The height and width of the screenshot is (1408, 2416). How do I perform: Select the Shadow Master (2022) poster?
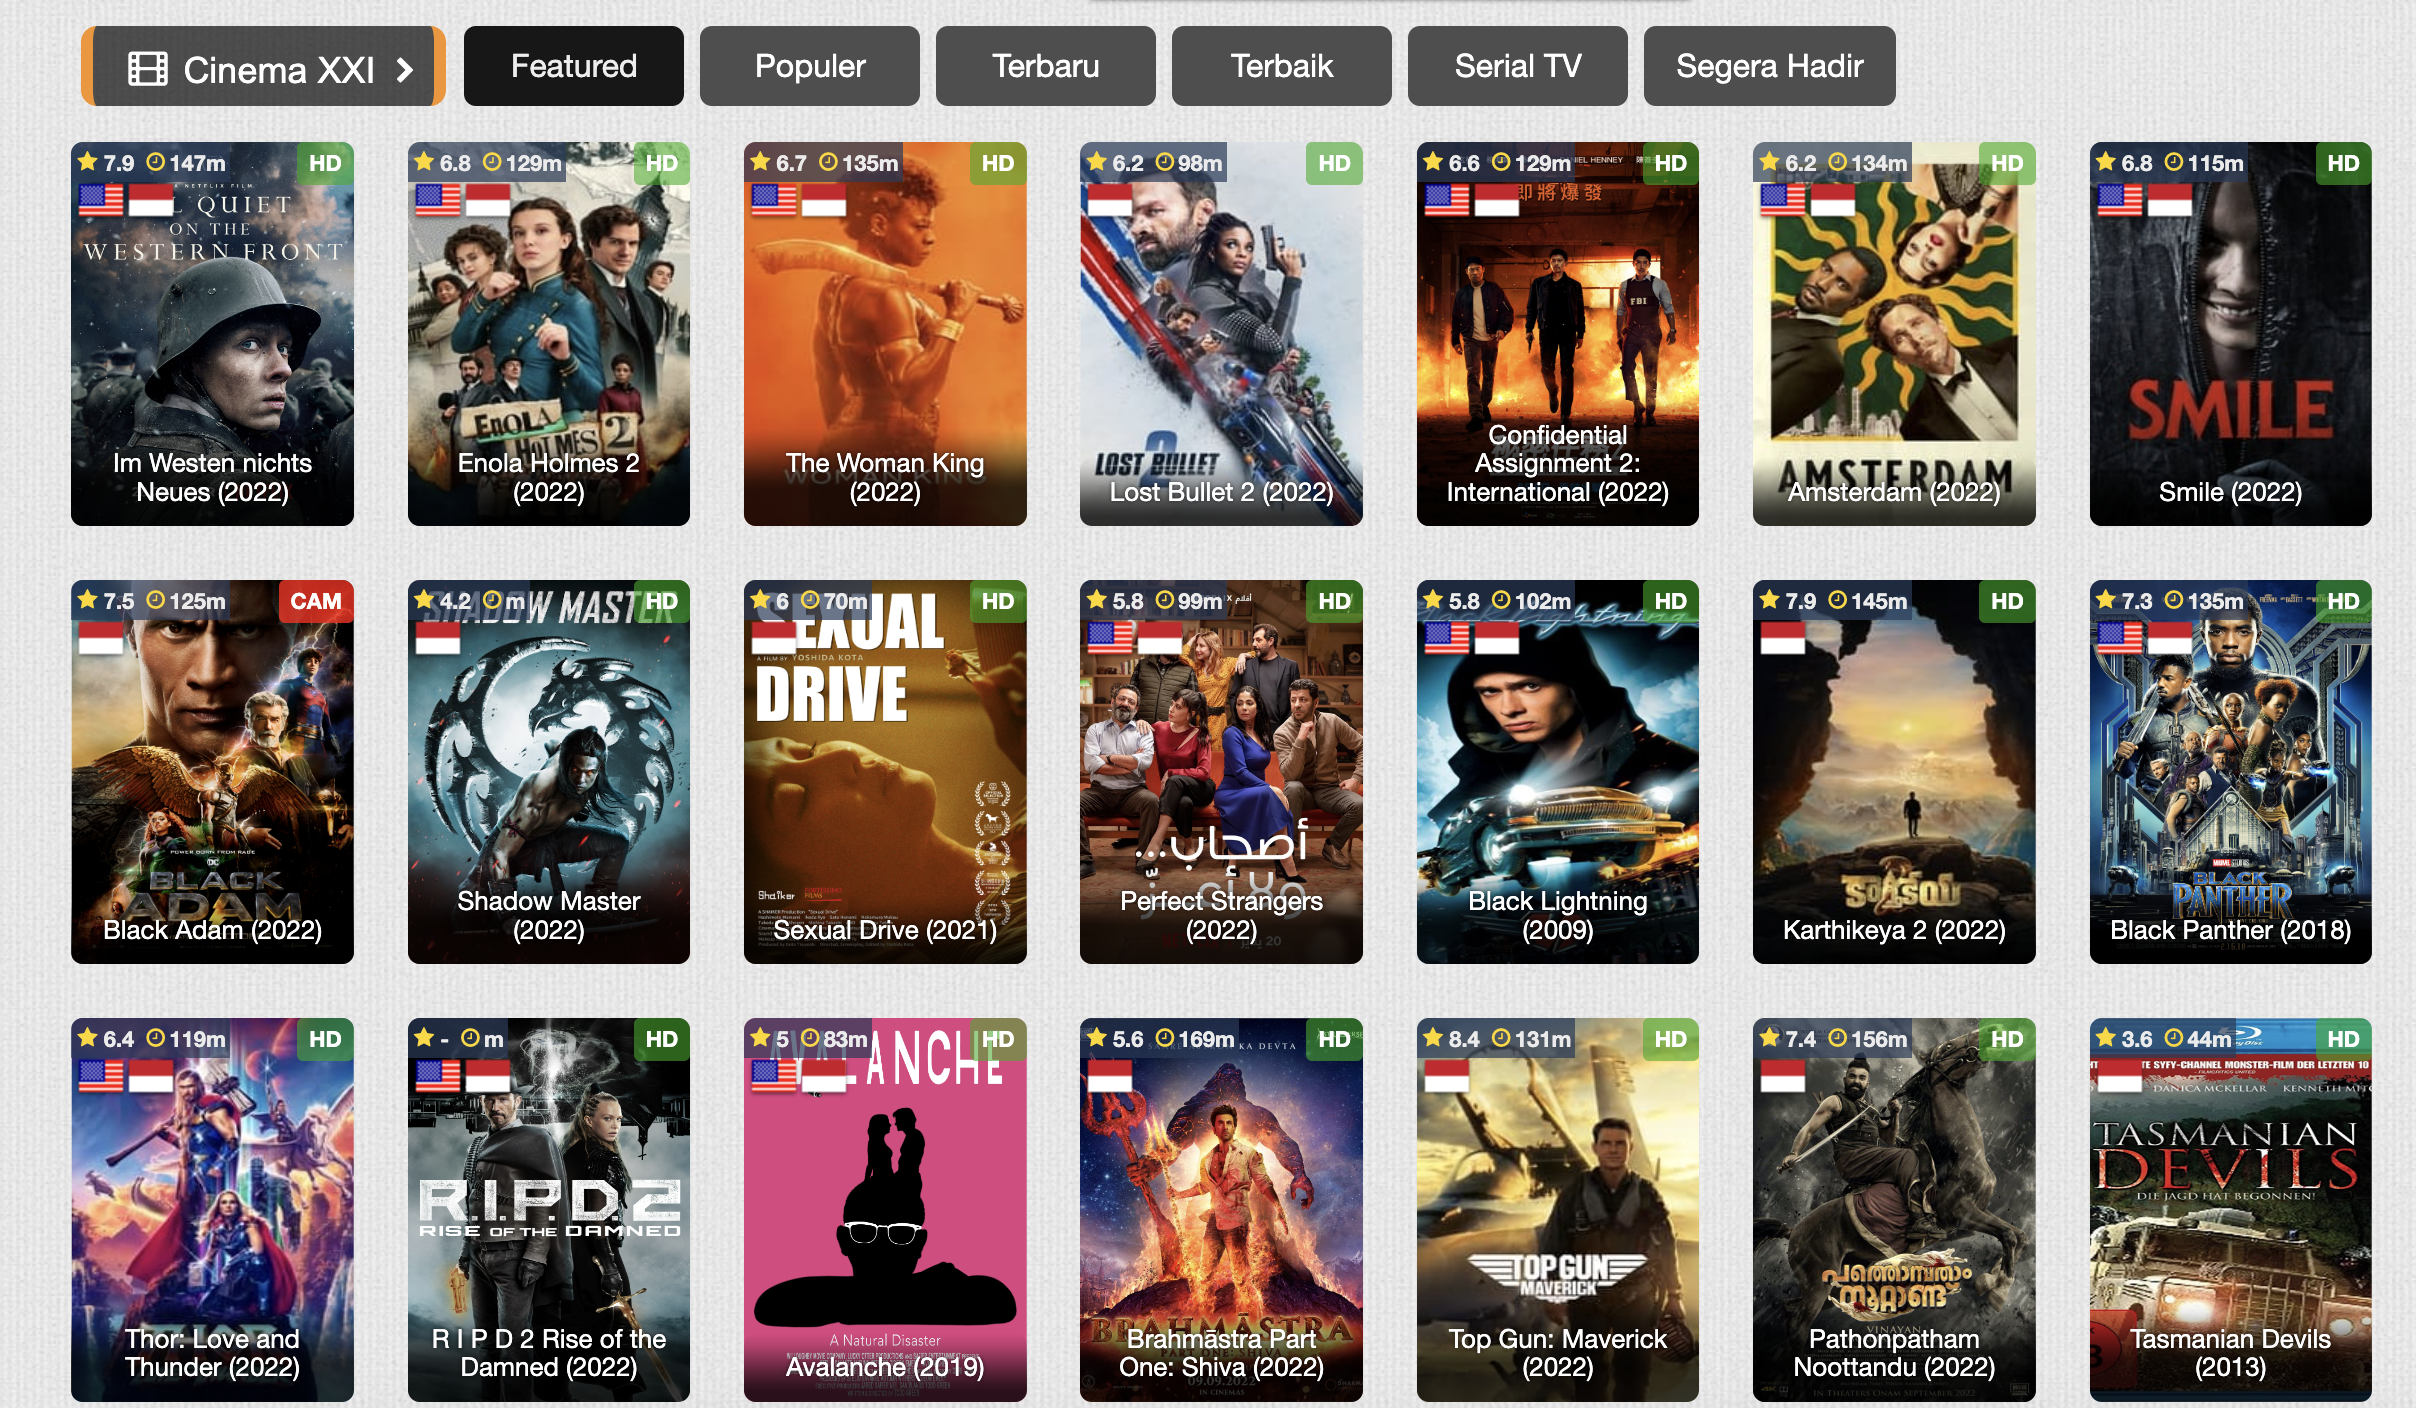(x=549, y=772)
